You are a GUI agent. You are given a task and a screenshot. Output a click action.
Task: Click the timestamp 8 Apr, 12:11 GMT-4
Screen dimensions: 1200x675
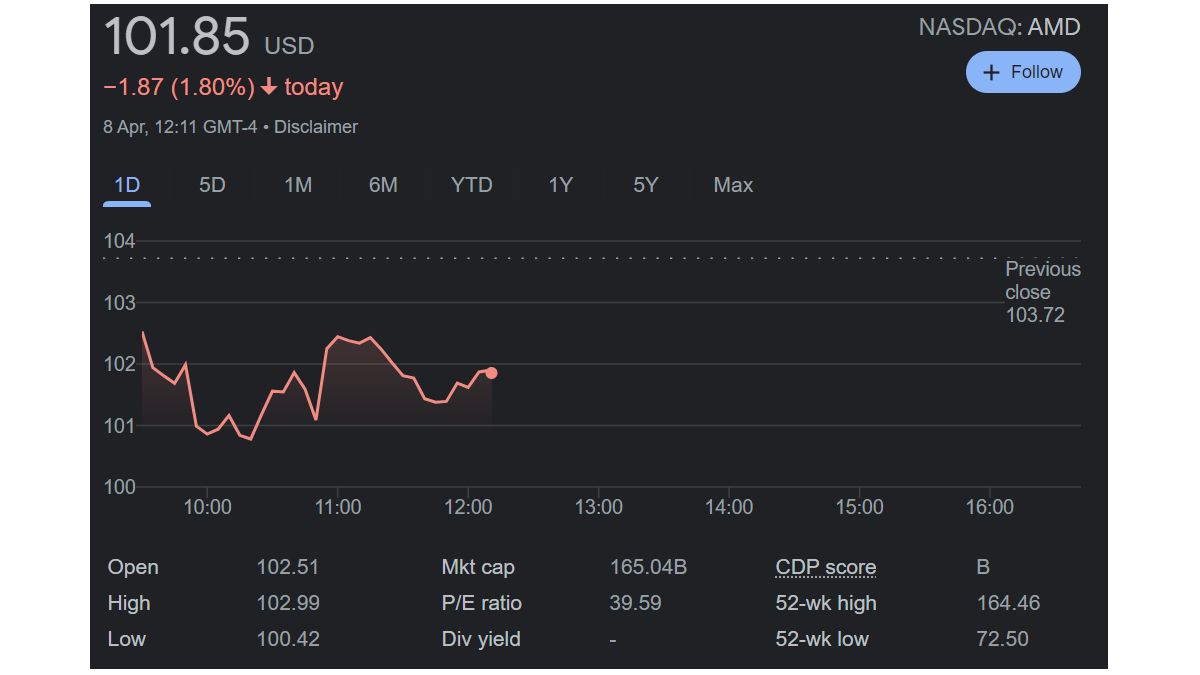(x=180, y=127)
